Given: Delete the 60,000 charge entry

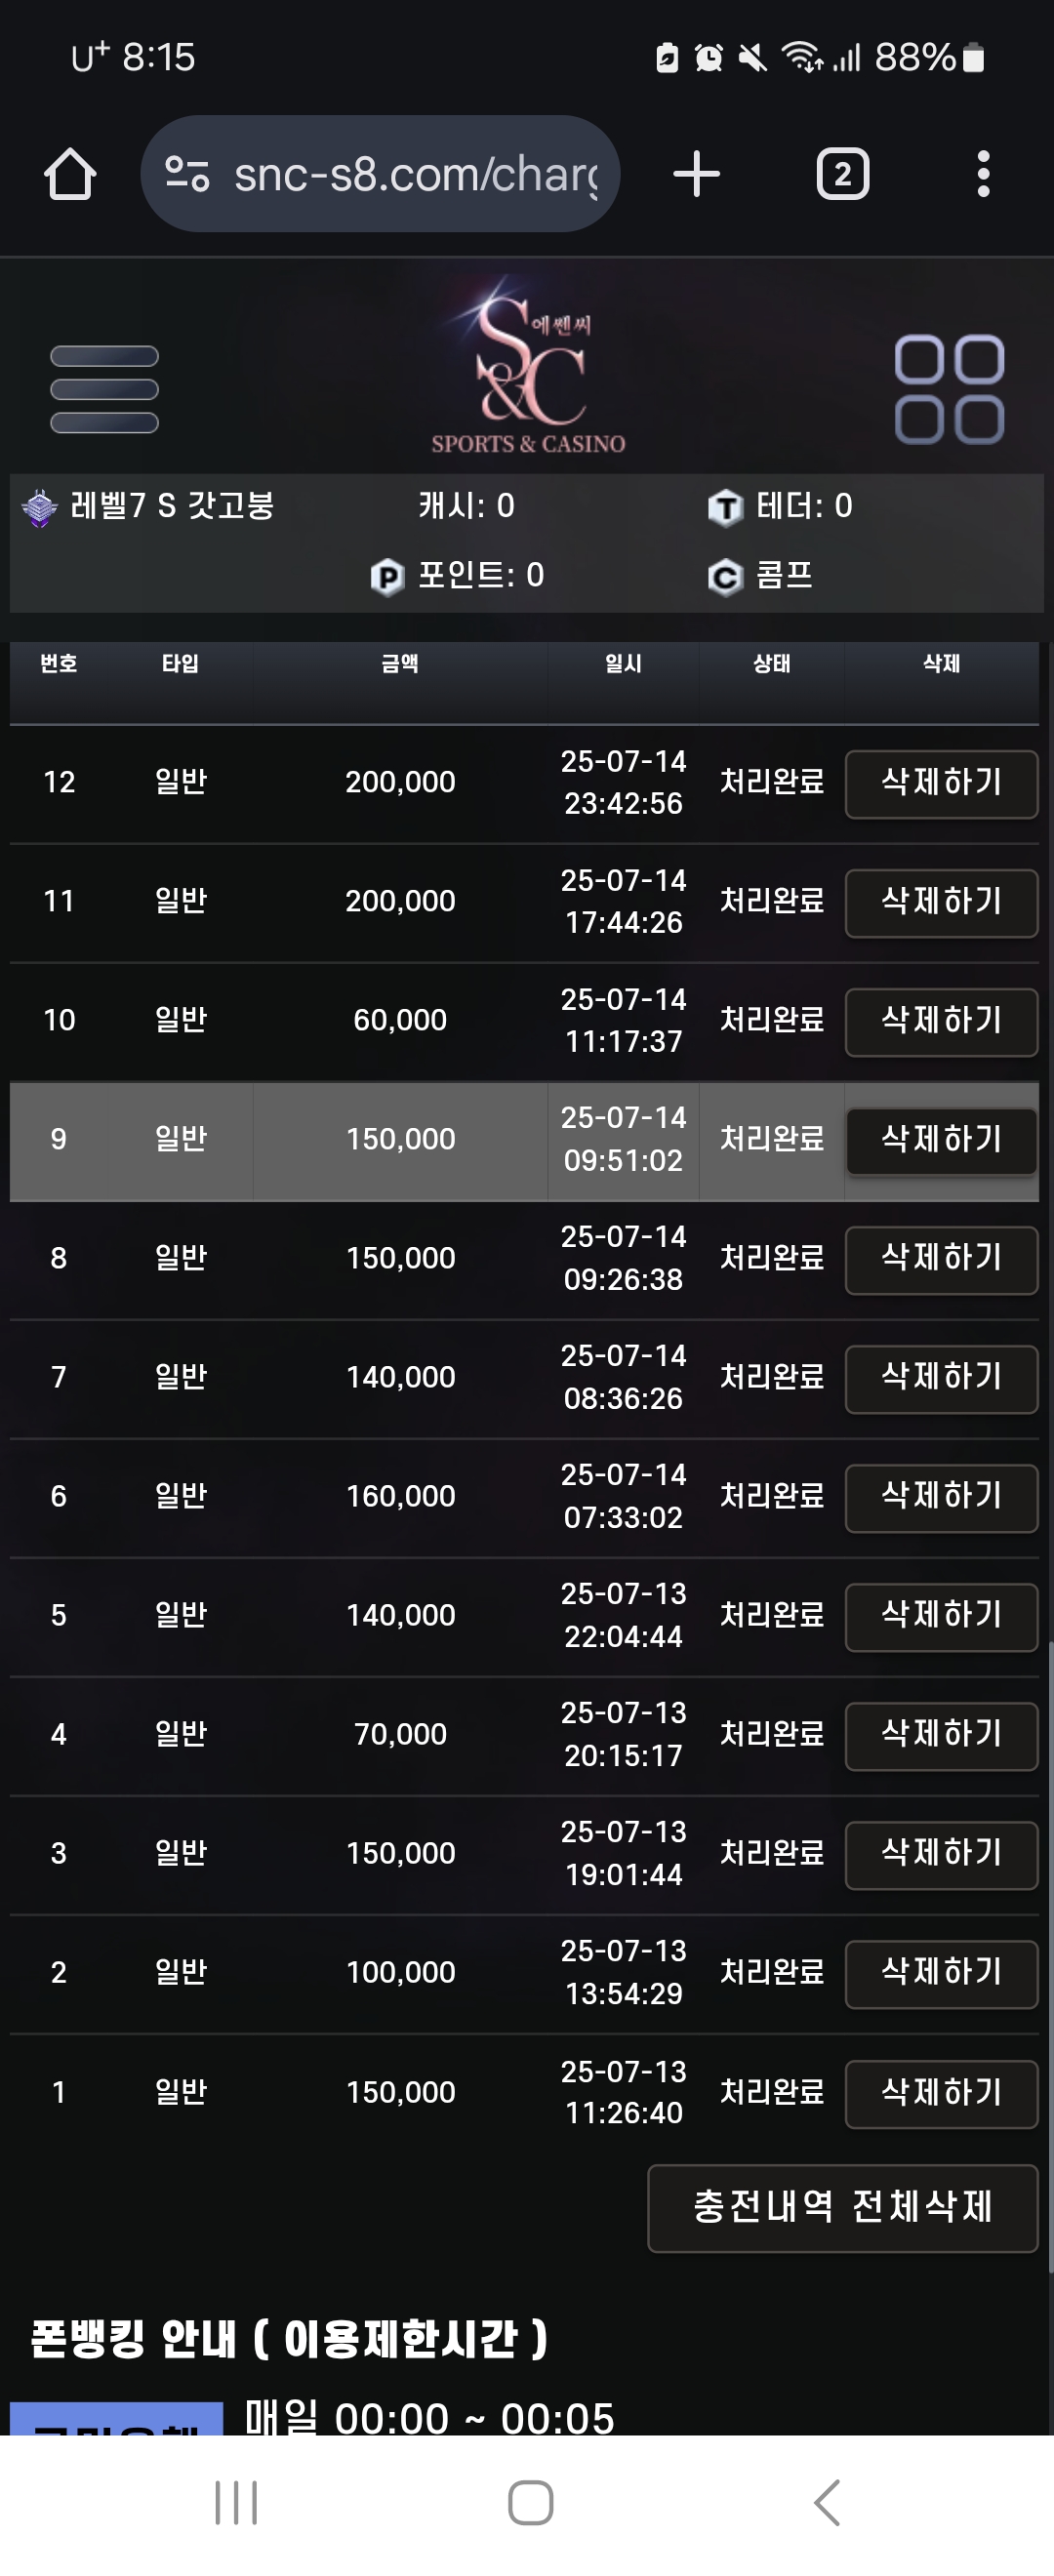Looking at the screenshot, I should [x=940, y=1021].
